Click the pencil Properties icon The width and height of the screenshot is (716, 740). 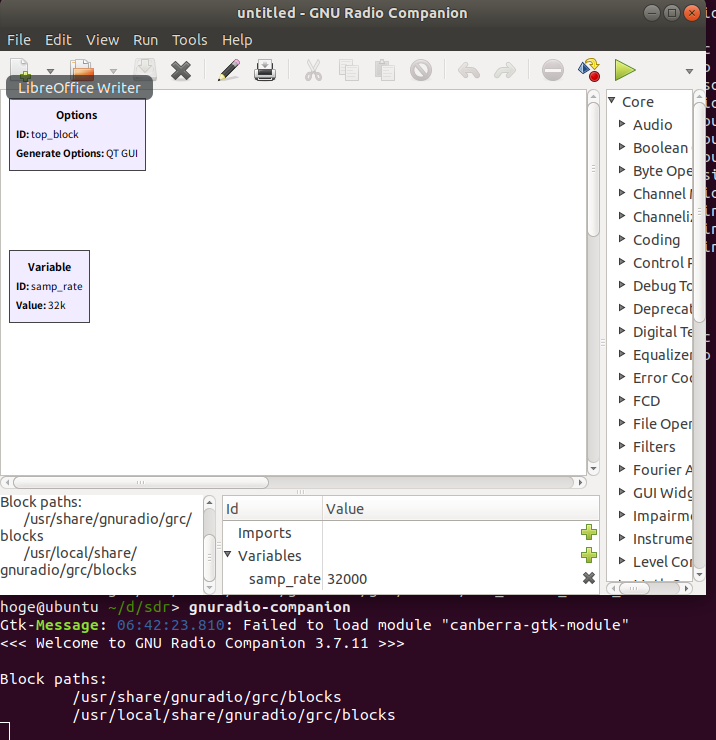pos(229,70)
